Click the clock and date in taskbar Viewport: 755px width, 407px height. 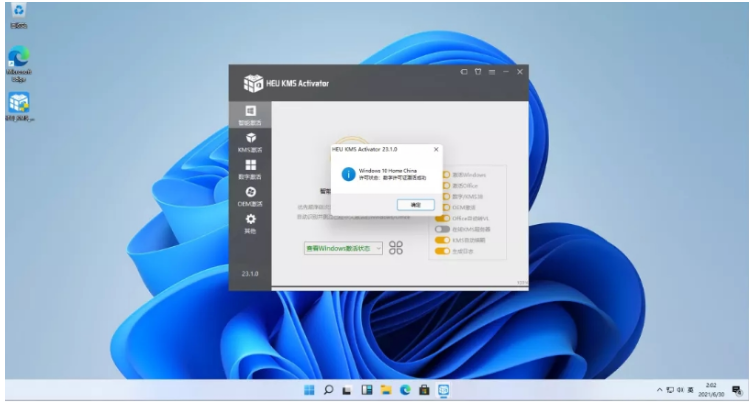point(711,389)
